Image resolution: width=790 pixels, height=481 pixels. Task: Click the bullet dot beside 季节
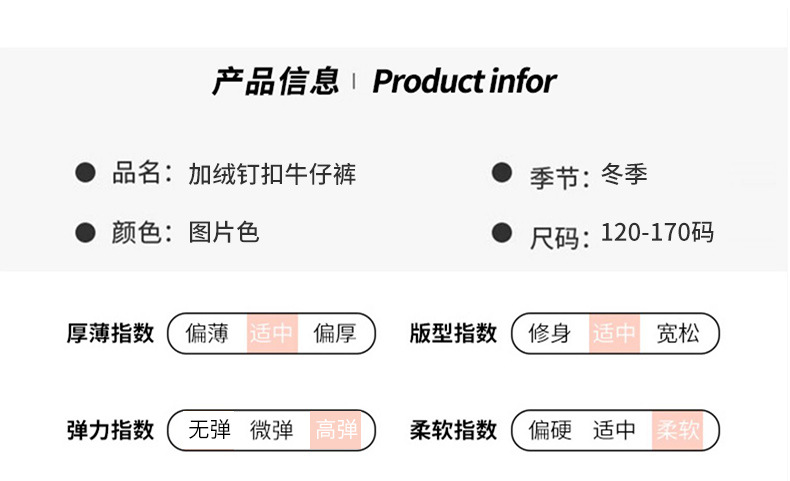[x=502, y=174]
